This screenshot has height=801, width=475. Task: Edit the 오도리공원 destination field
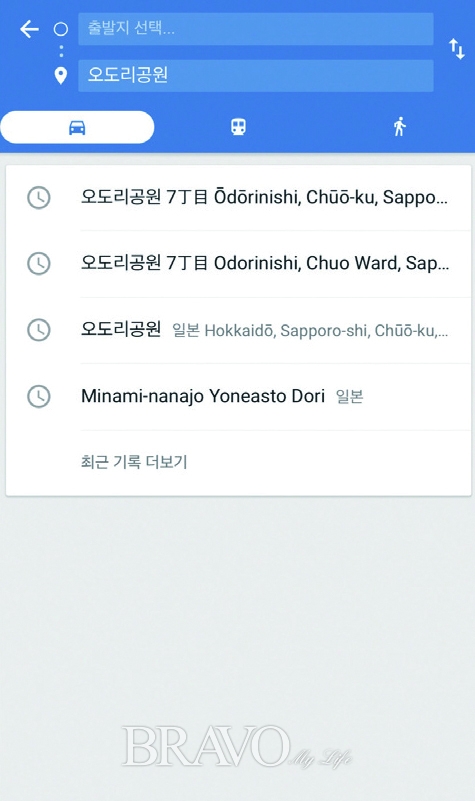(x=255, y=76)
